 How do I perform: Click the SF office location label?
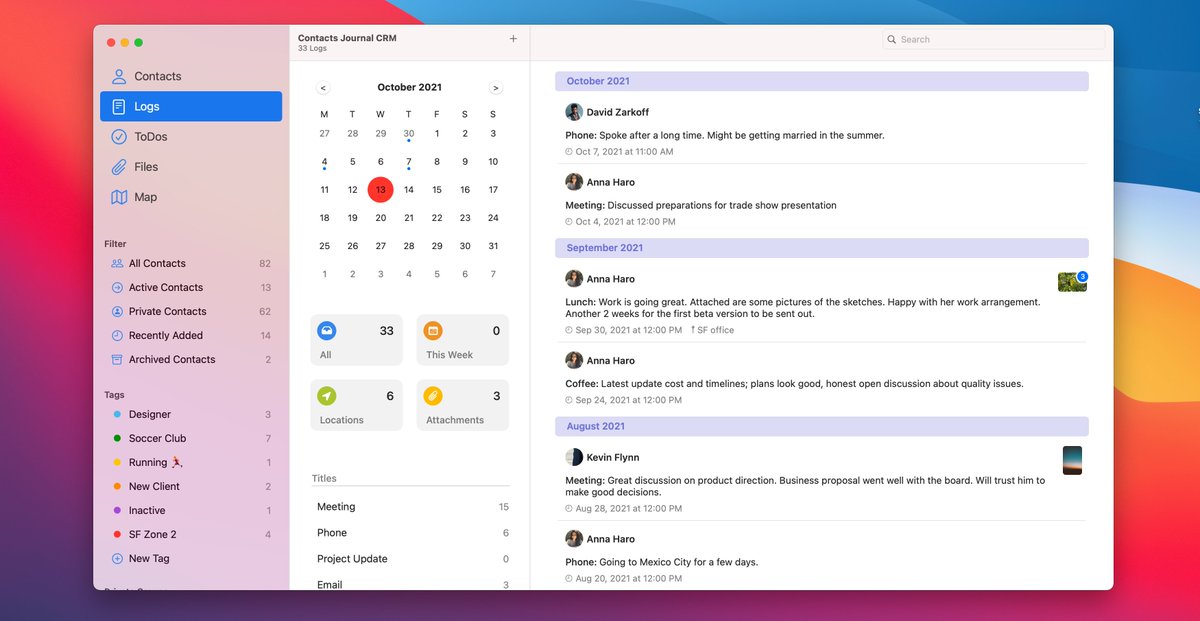712,330
